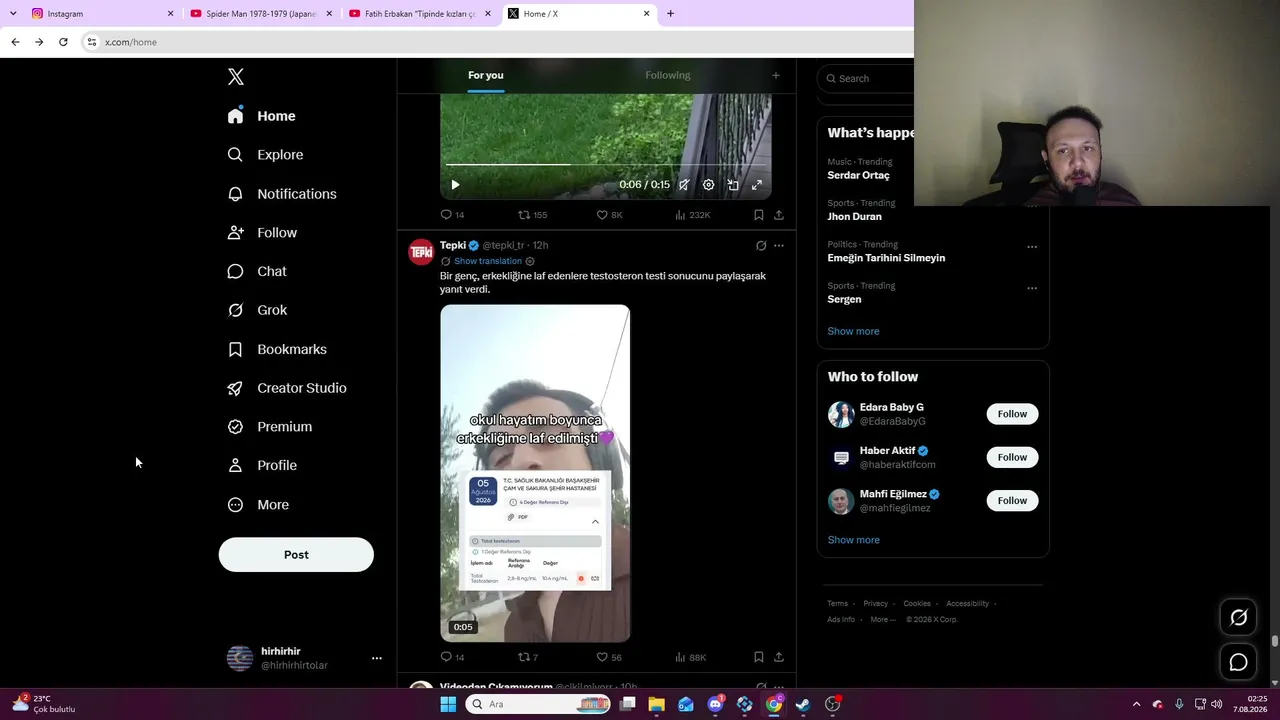Bookmark the Tepki post

point(759,657)
